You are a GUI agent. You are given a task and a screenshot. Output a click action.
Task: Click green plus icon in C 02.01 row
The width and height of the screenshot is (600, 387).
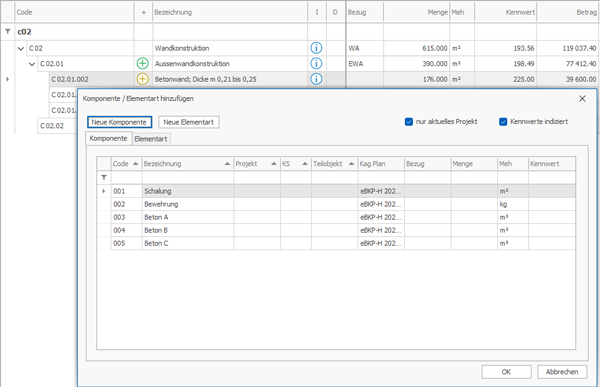click(143, 64)
